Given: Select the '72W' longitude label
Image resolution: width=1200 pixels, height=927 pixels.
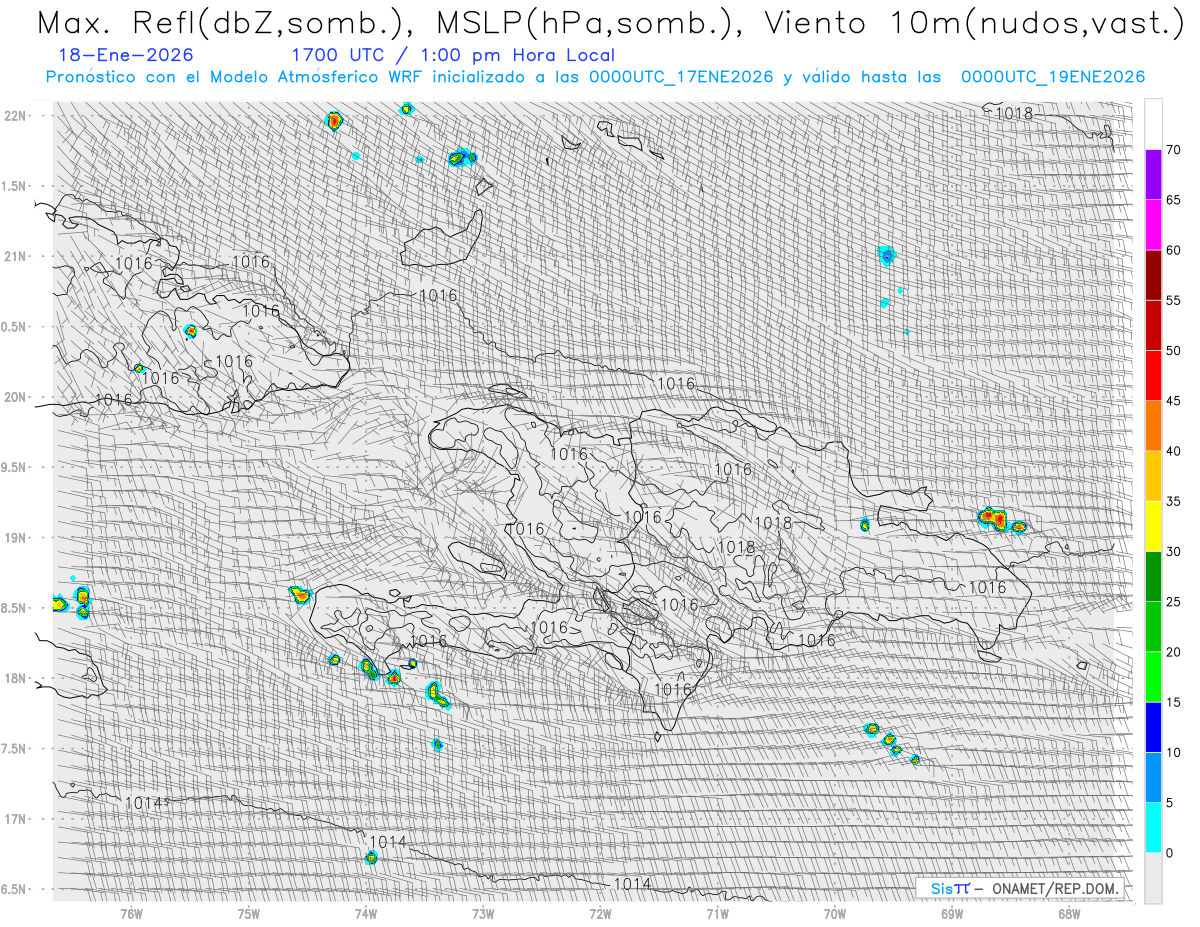Looking at the screenshot, I should pos(600,913).
